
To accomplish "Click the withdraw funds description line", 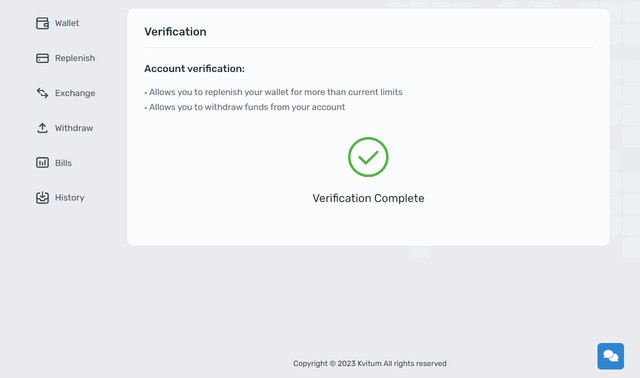I will click(x=244, y=107).
